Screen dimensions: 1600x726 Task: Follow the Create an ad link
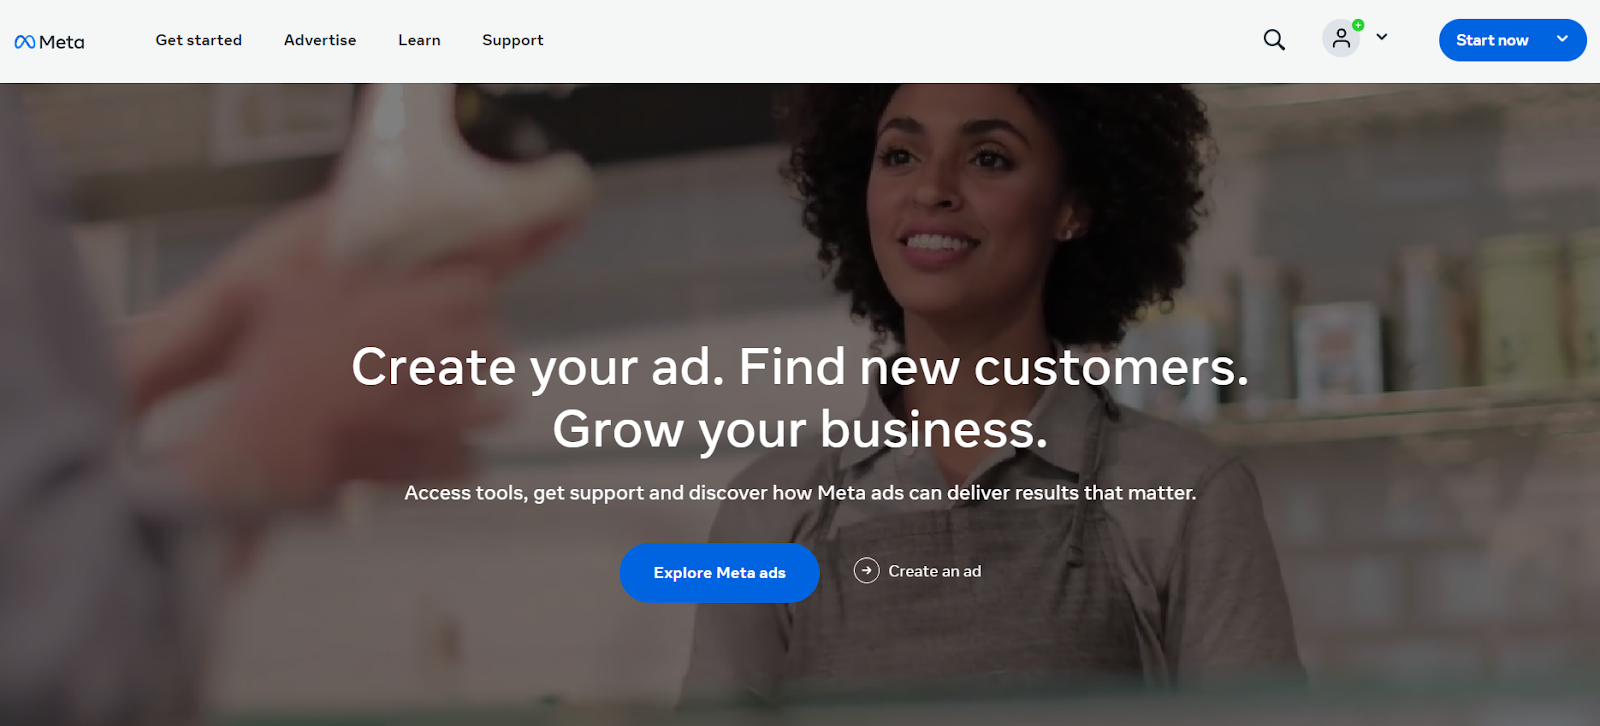tap(934, 571)
